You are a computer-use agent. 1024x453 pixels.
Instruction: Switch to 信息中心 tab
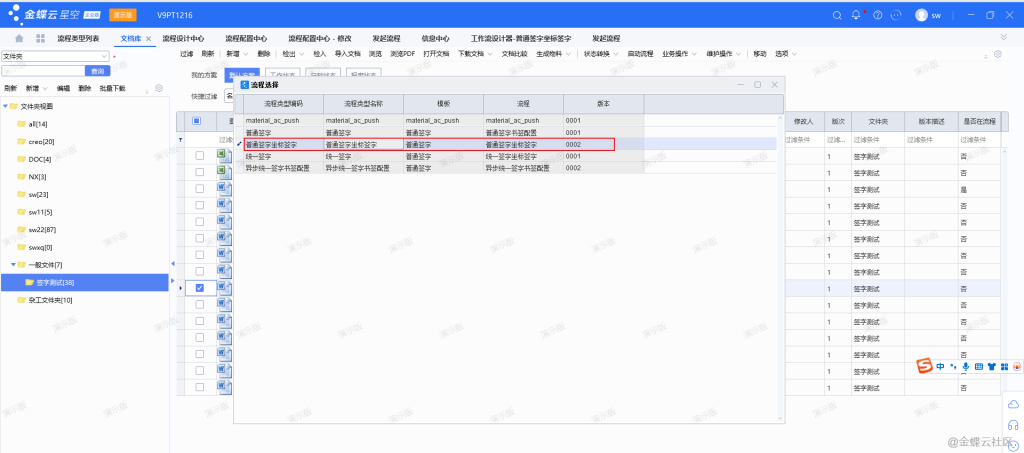pyautogui.click(x=436, y=39)
